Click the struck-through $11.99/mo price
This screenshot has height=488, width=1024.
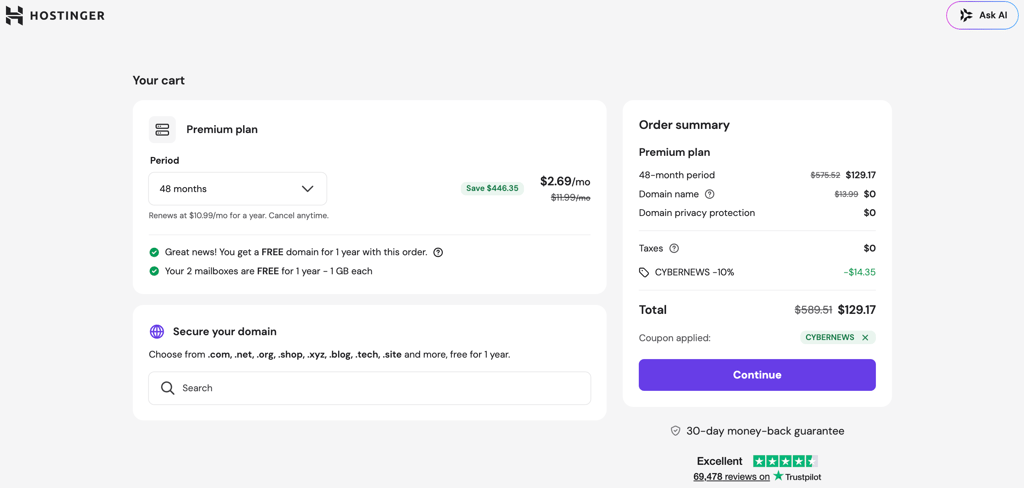click(x=571, y=197)
